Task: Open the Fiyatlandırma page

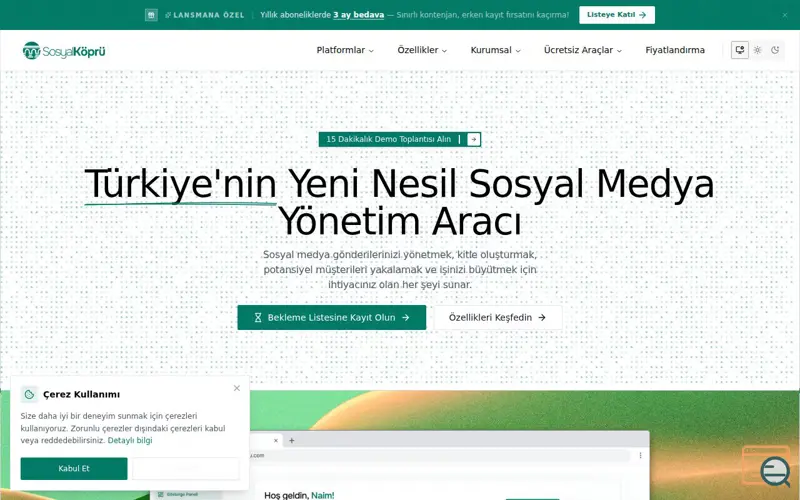Action: 674,50
